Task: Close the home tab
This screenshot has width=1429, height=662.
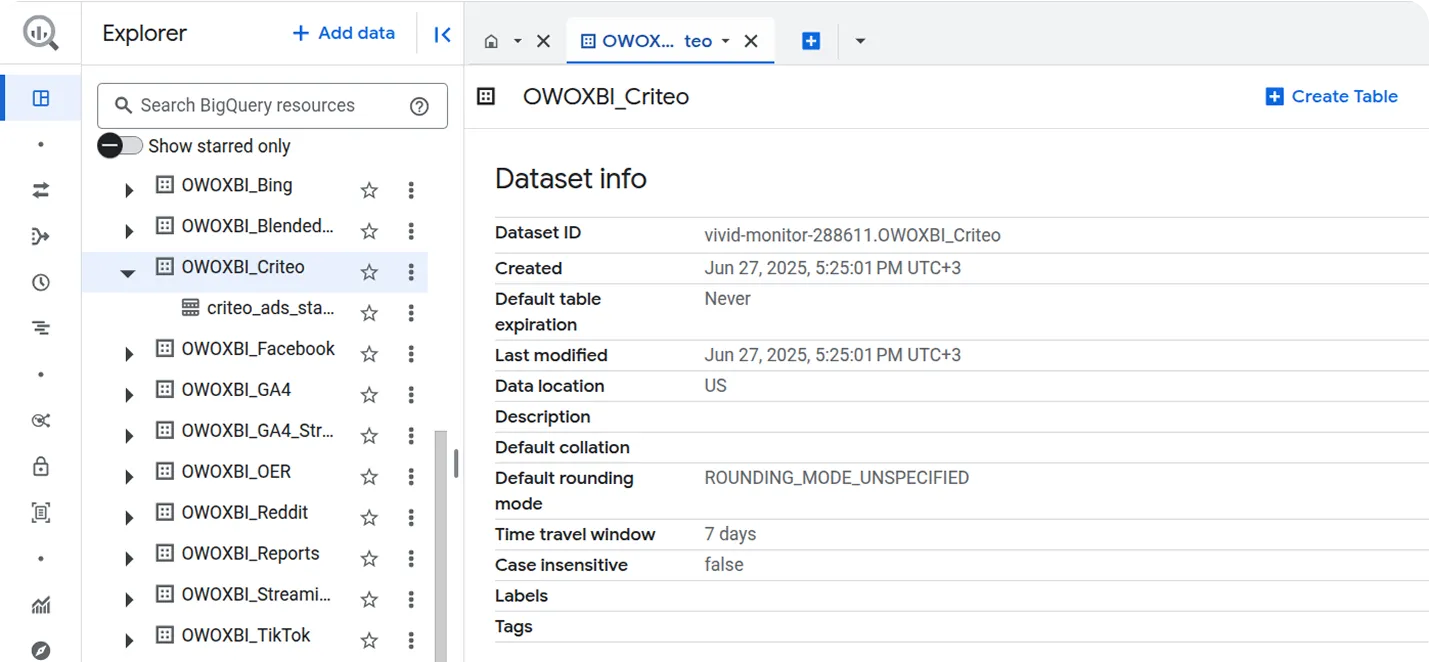Action: (x=543, y=41)
